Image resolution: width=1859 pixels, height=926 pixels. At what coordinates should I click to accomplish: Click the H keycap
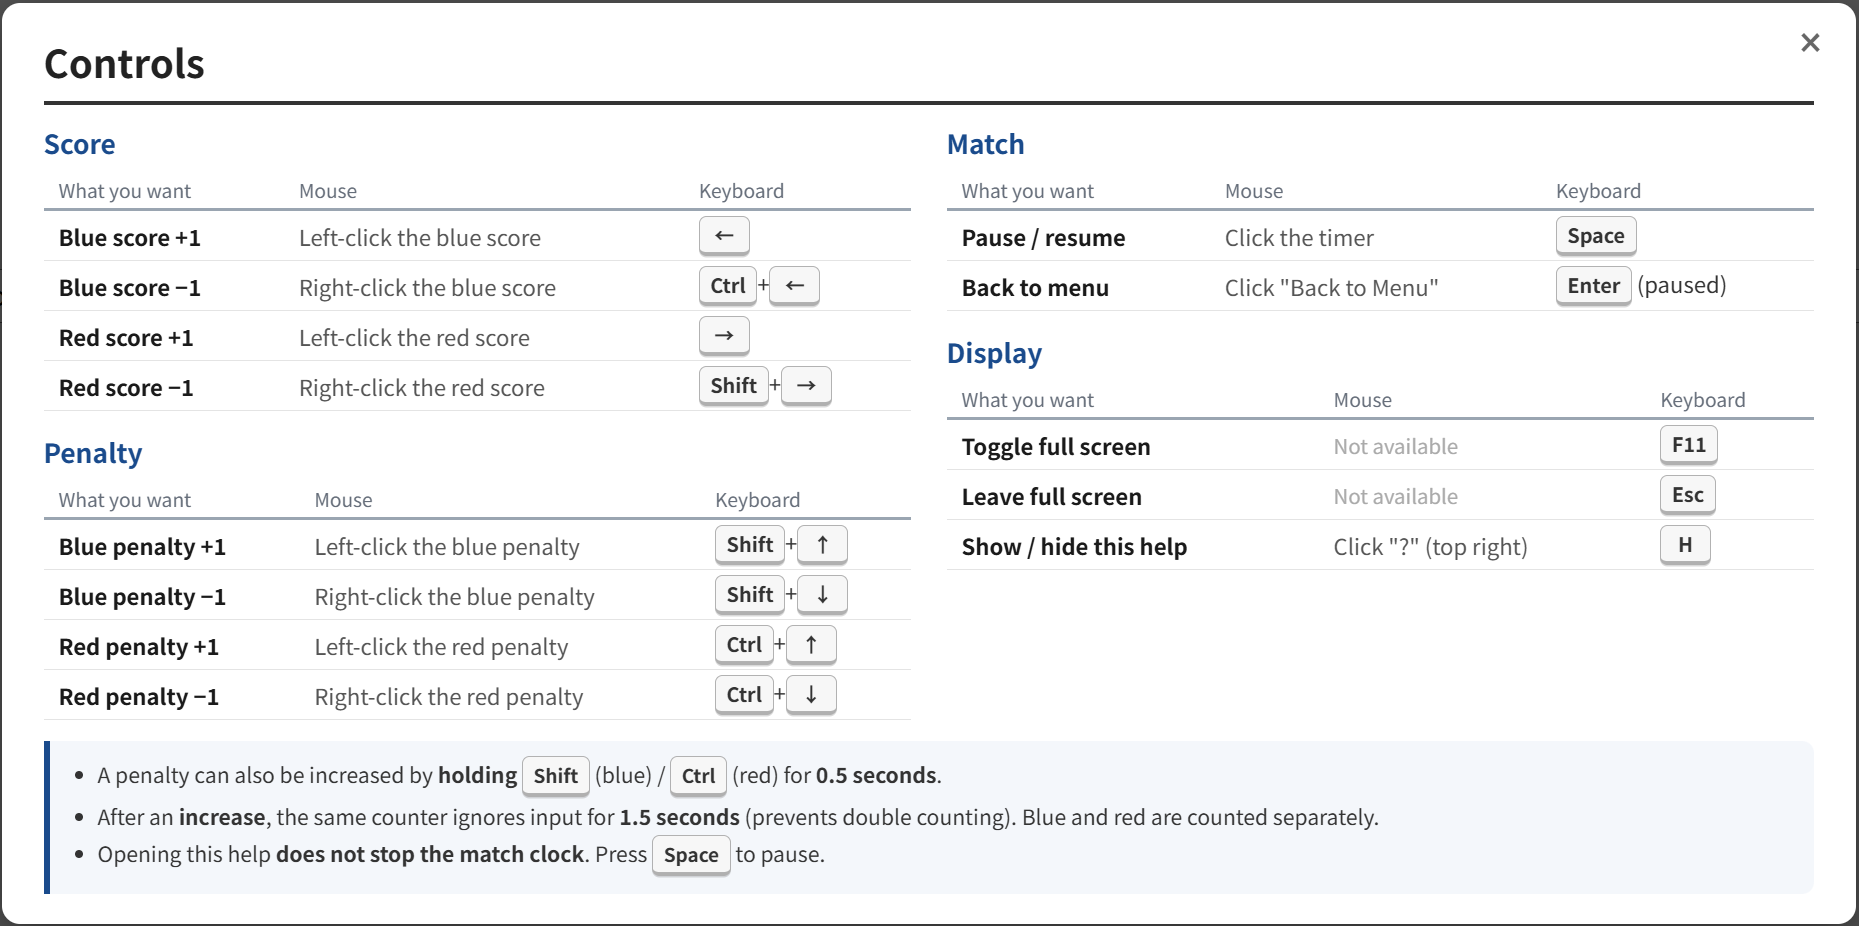(1686, 545)
